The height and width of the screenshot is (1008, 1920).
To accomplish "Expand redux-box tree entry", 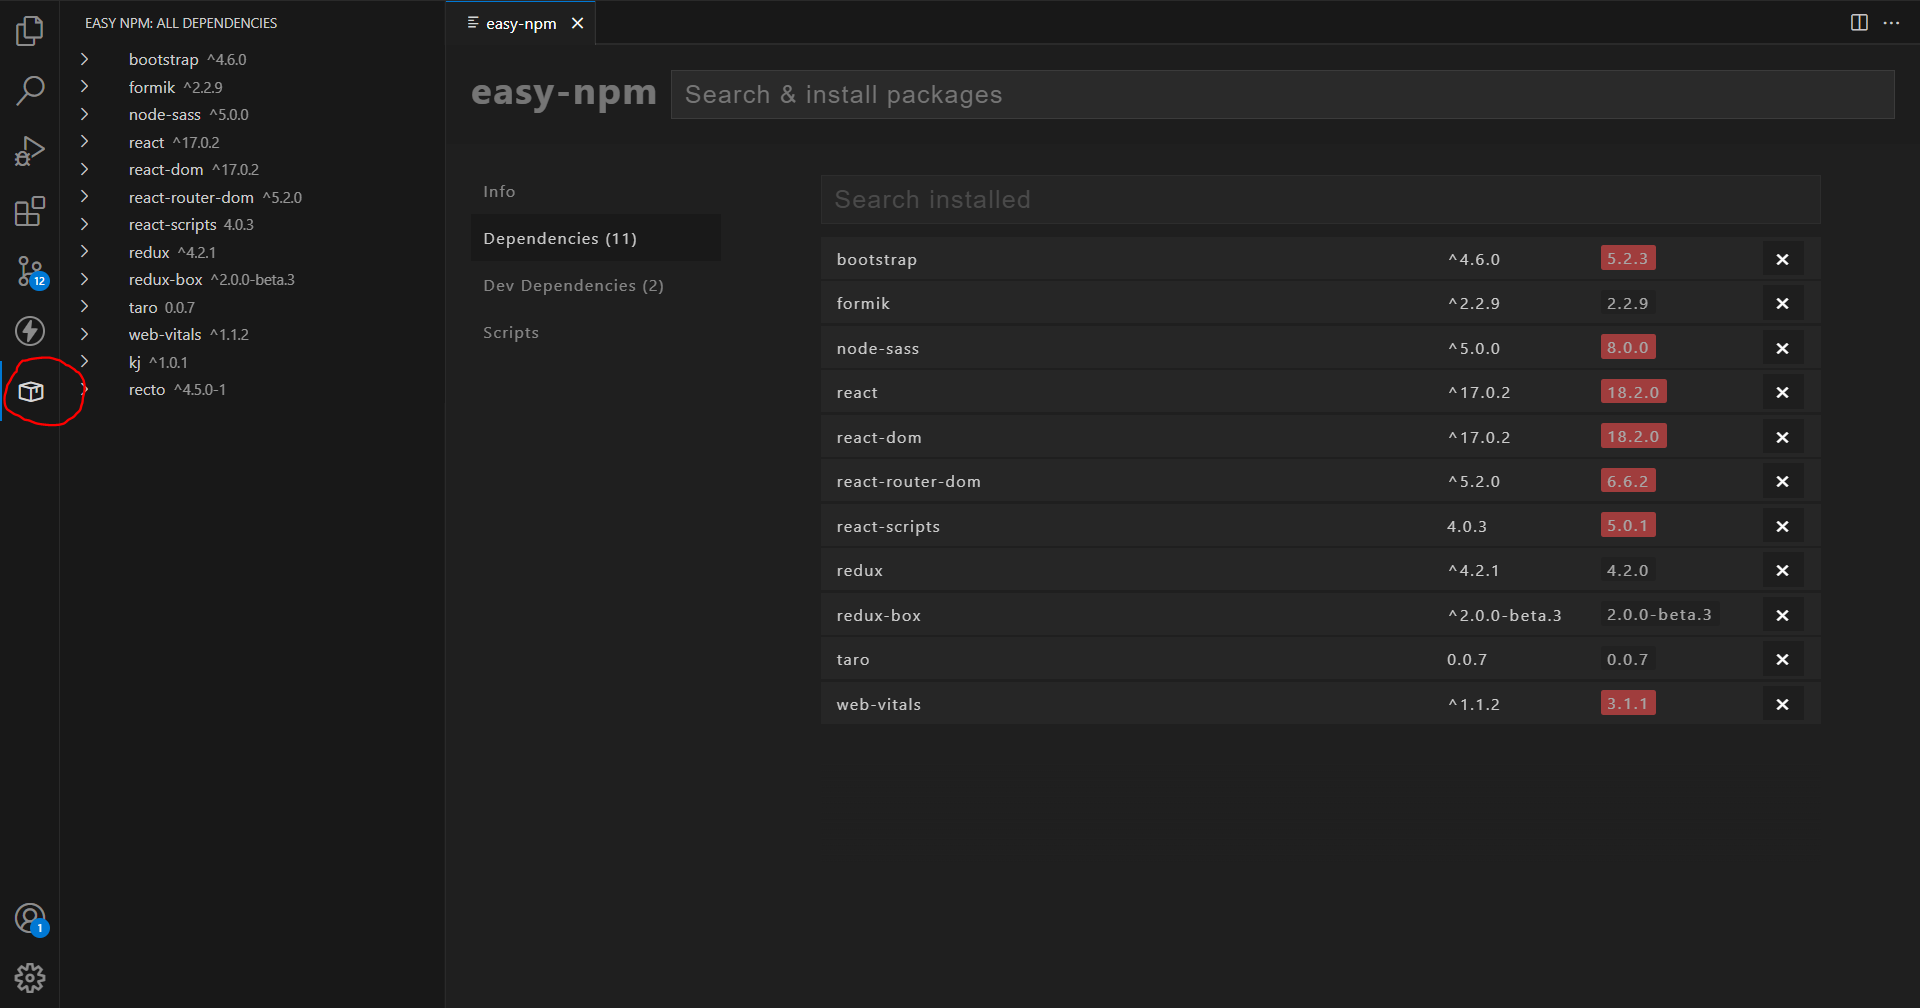I will [x=85, y=279].
